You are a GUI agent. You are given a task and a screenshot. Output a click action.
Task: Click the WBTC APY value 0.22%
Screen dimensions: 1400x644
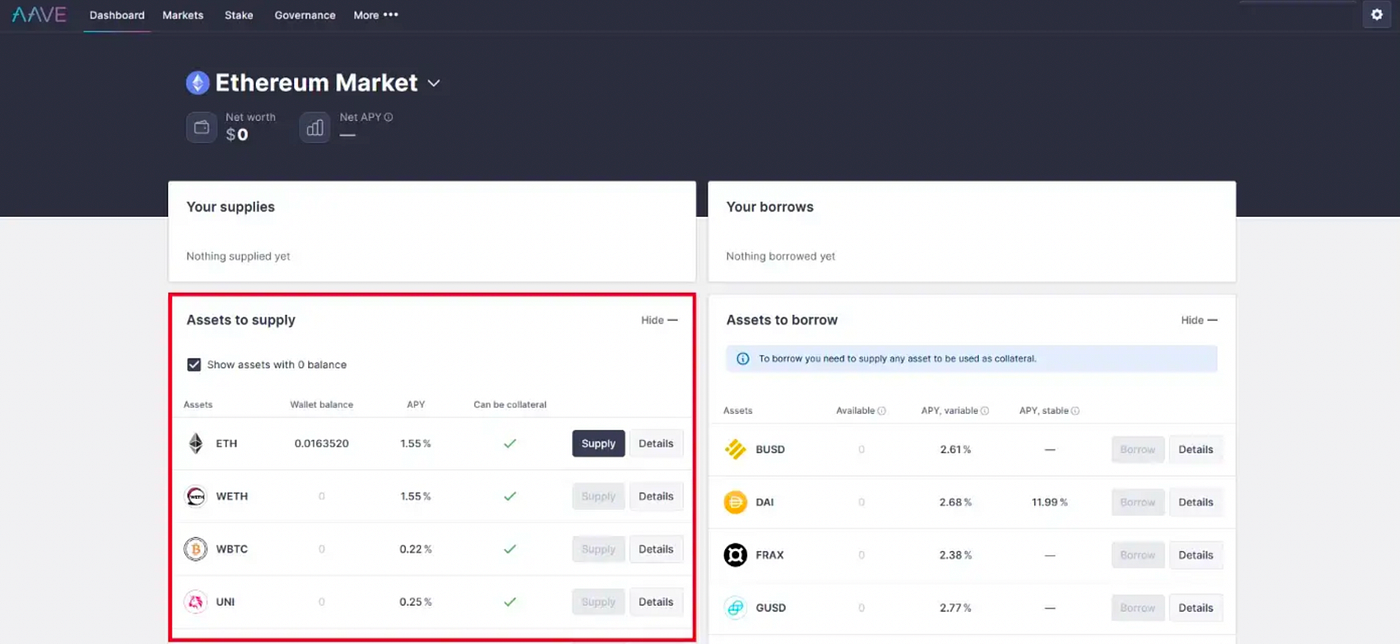point(416,549)
